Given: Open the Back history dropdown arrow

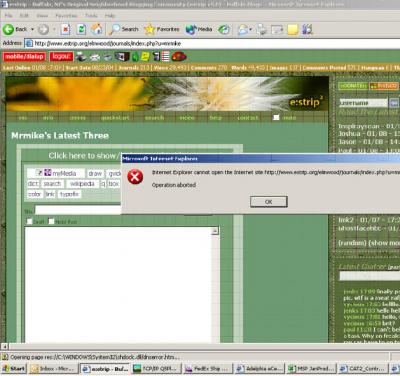Looking at the screenshot, I should coord(32,29).
